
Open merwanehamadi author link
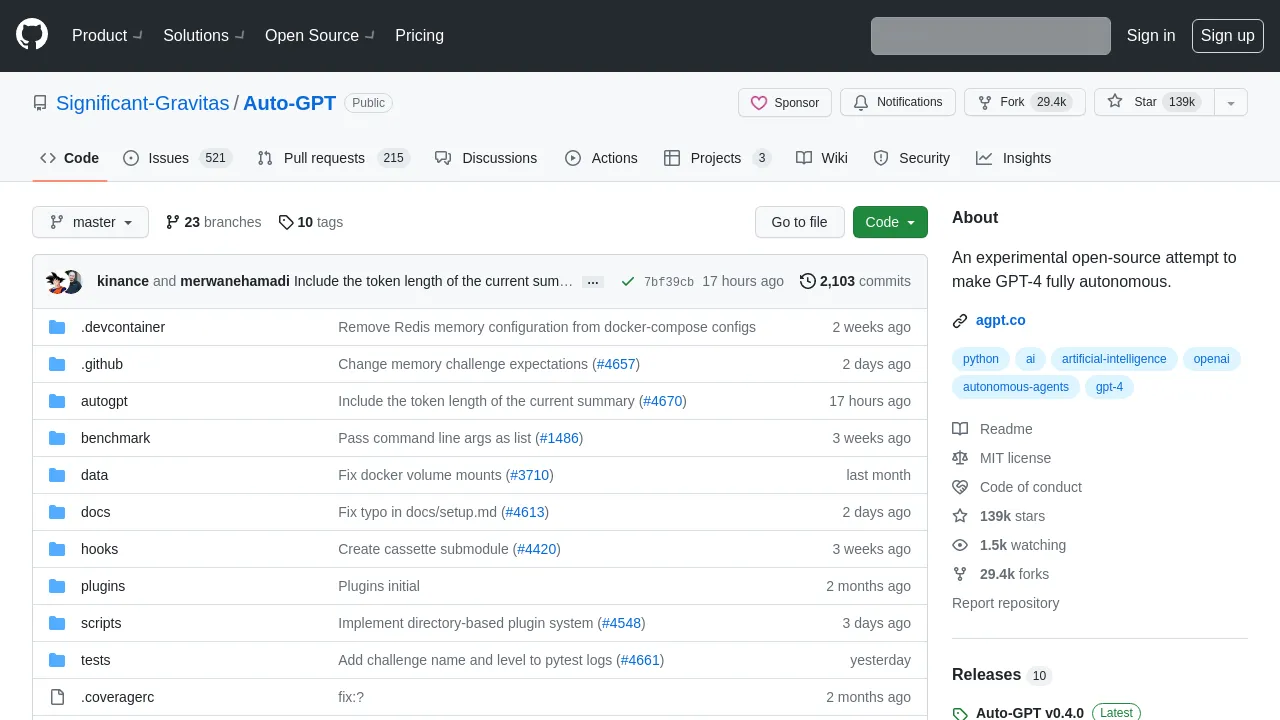[x=235, y=281]
